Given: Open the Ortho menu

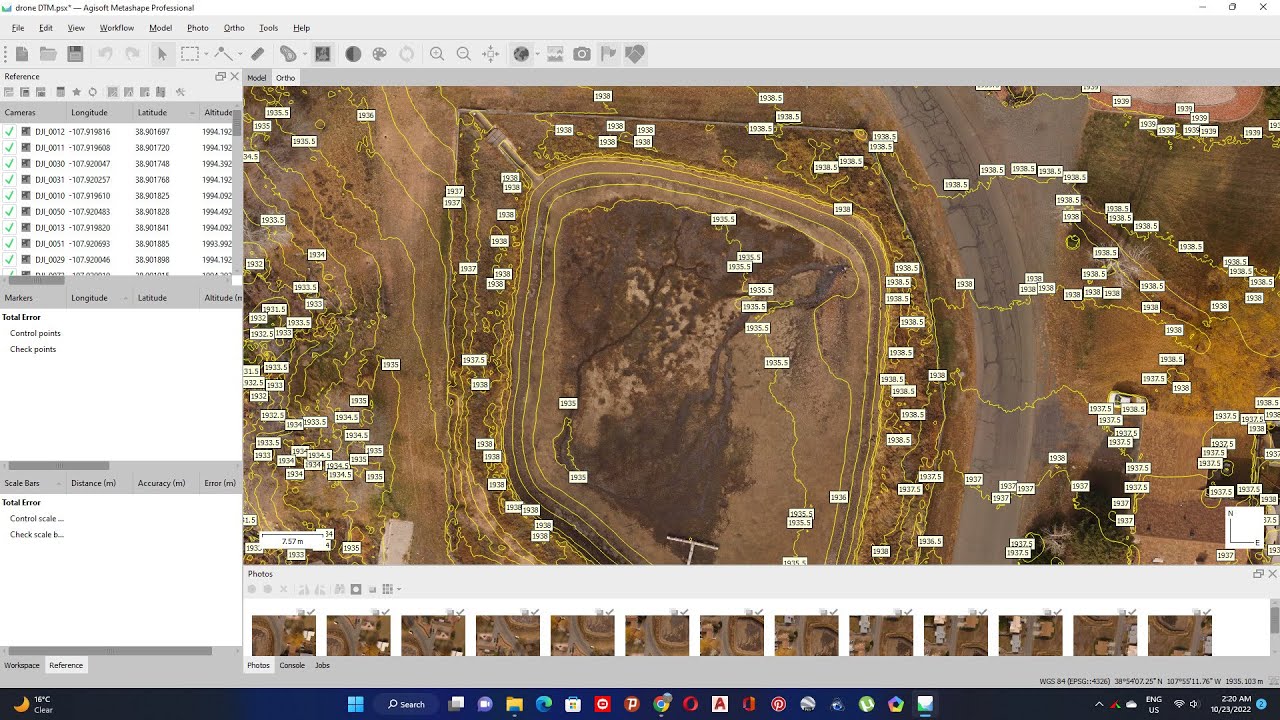Looking at the screenshot, I should (x=234, y=28).
